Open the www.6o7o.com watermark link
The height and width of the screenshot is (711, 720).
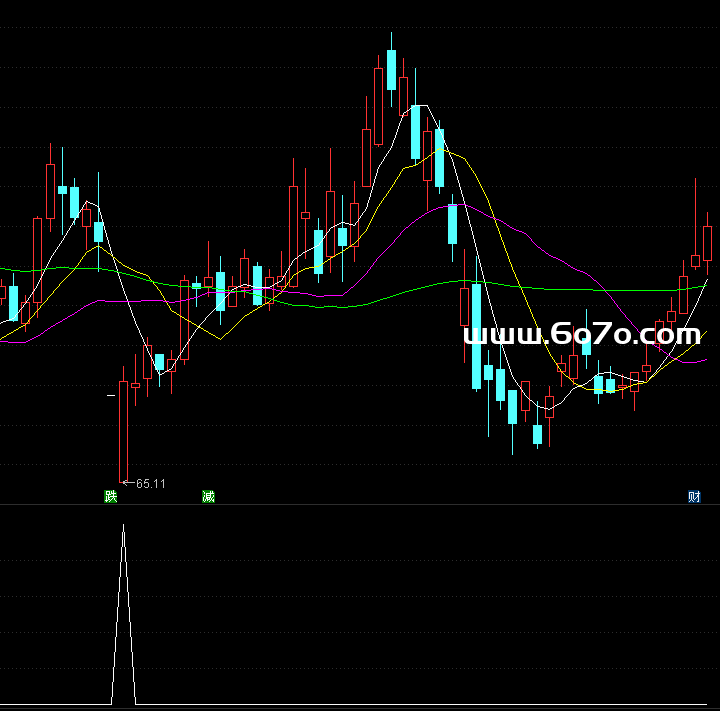click(582, 335)
